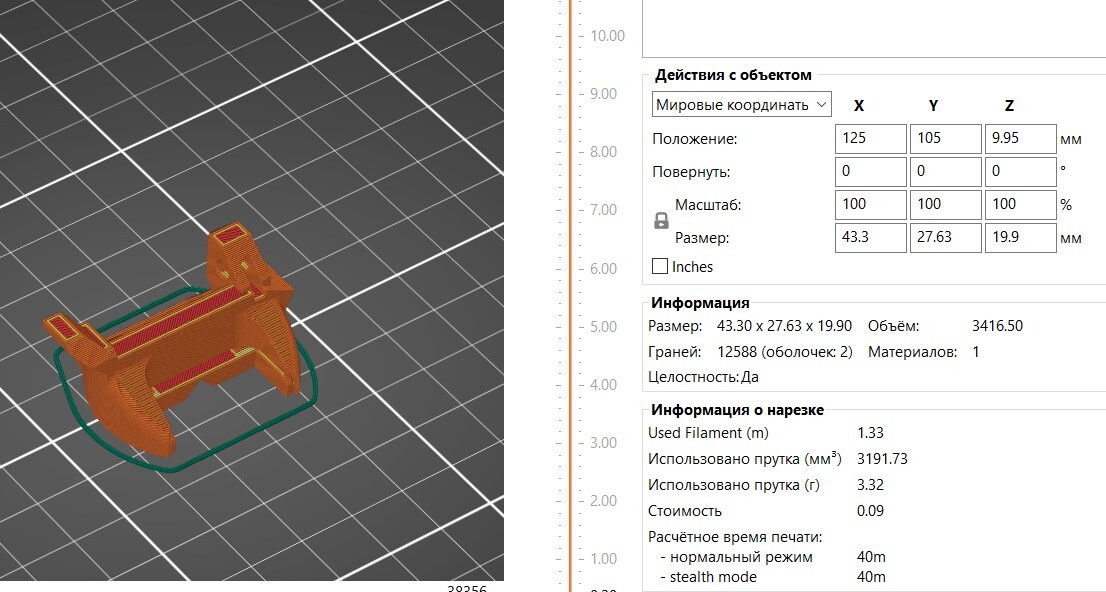Image resolution: width=1106 pixels, height=592 pixels.
Task: Select the Z size field showing 19.9
Action: (x=1020, y=237)
